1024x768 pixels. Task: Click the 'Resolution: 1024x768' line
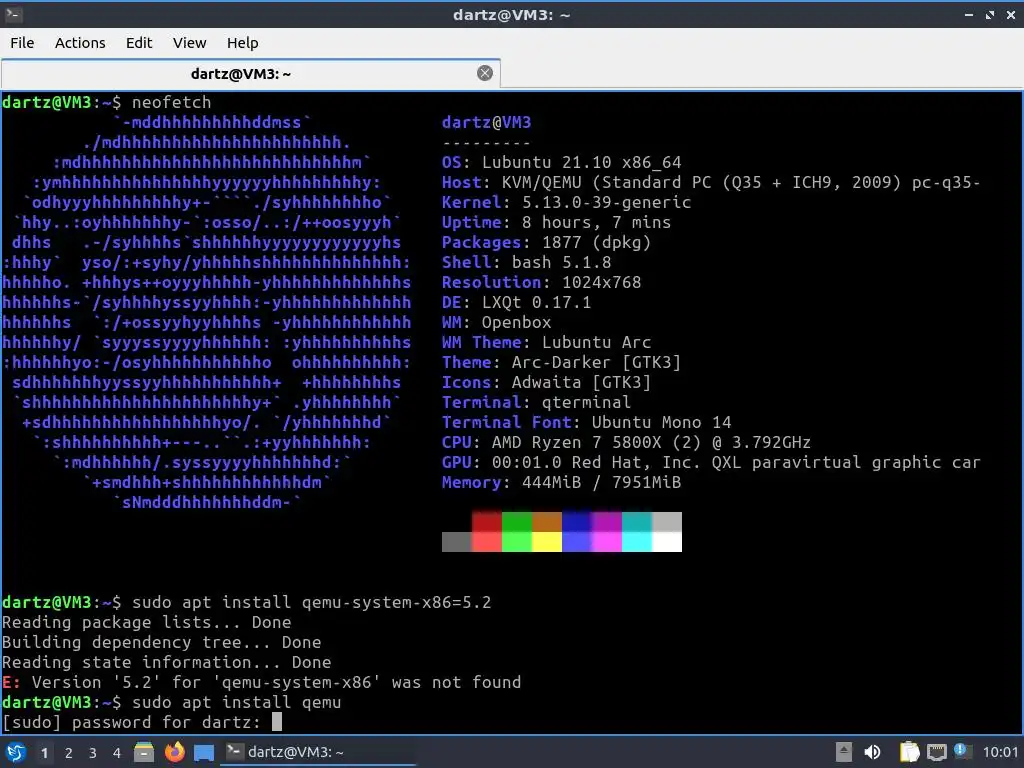click(x=541, y=282)
